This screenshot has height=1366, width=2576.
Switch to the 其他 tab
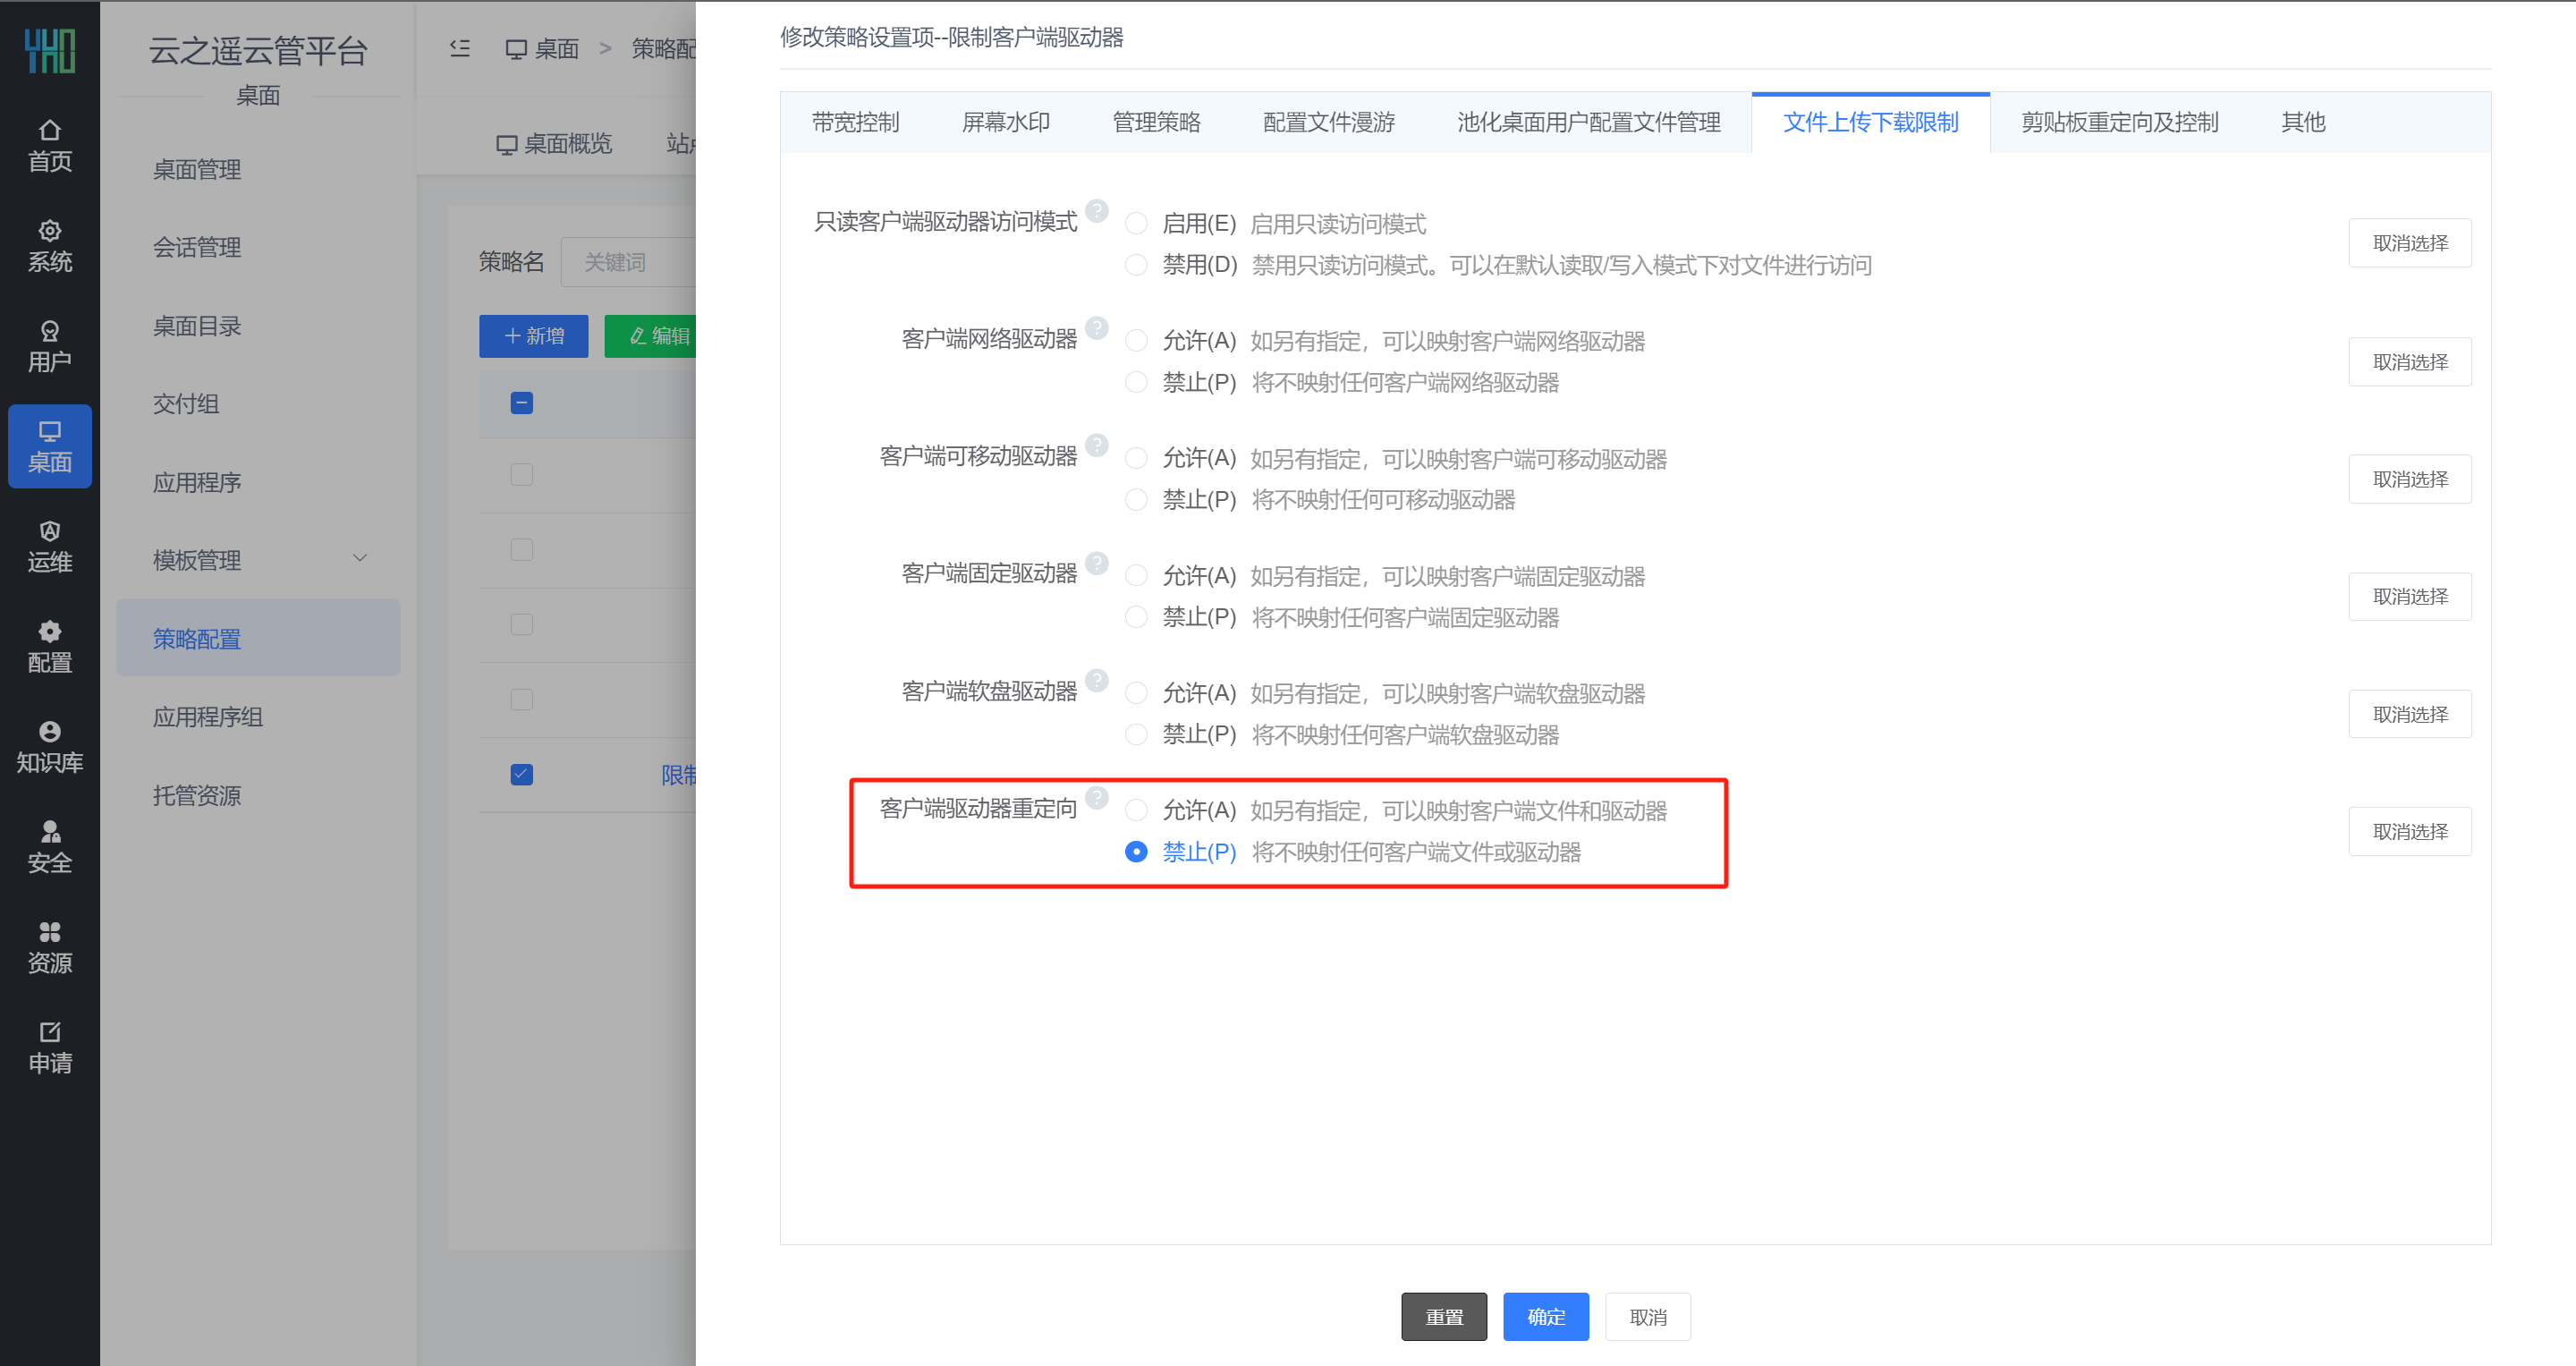point(2303,122)
